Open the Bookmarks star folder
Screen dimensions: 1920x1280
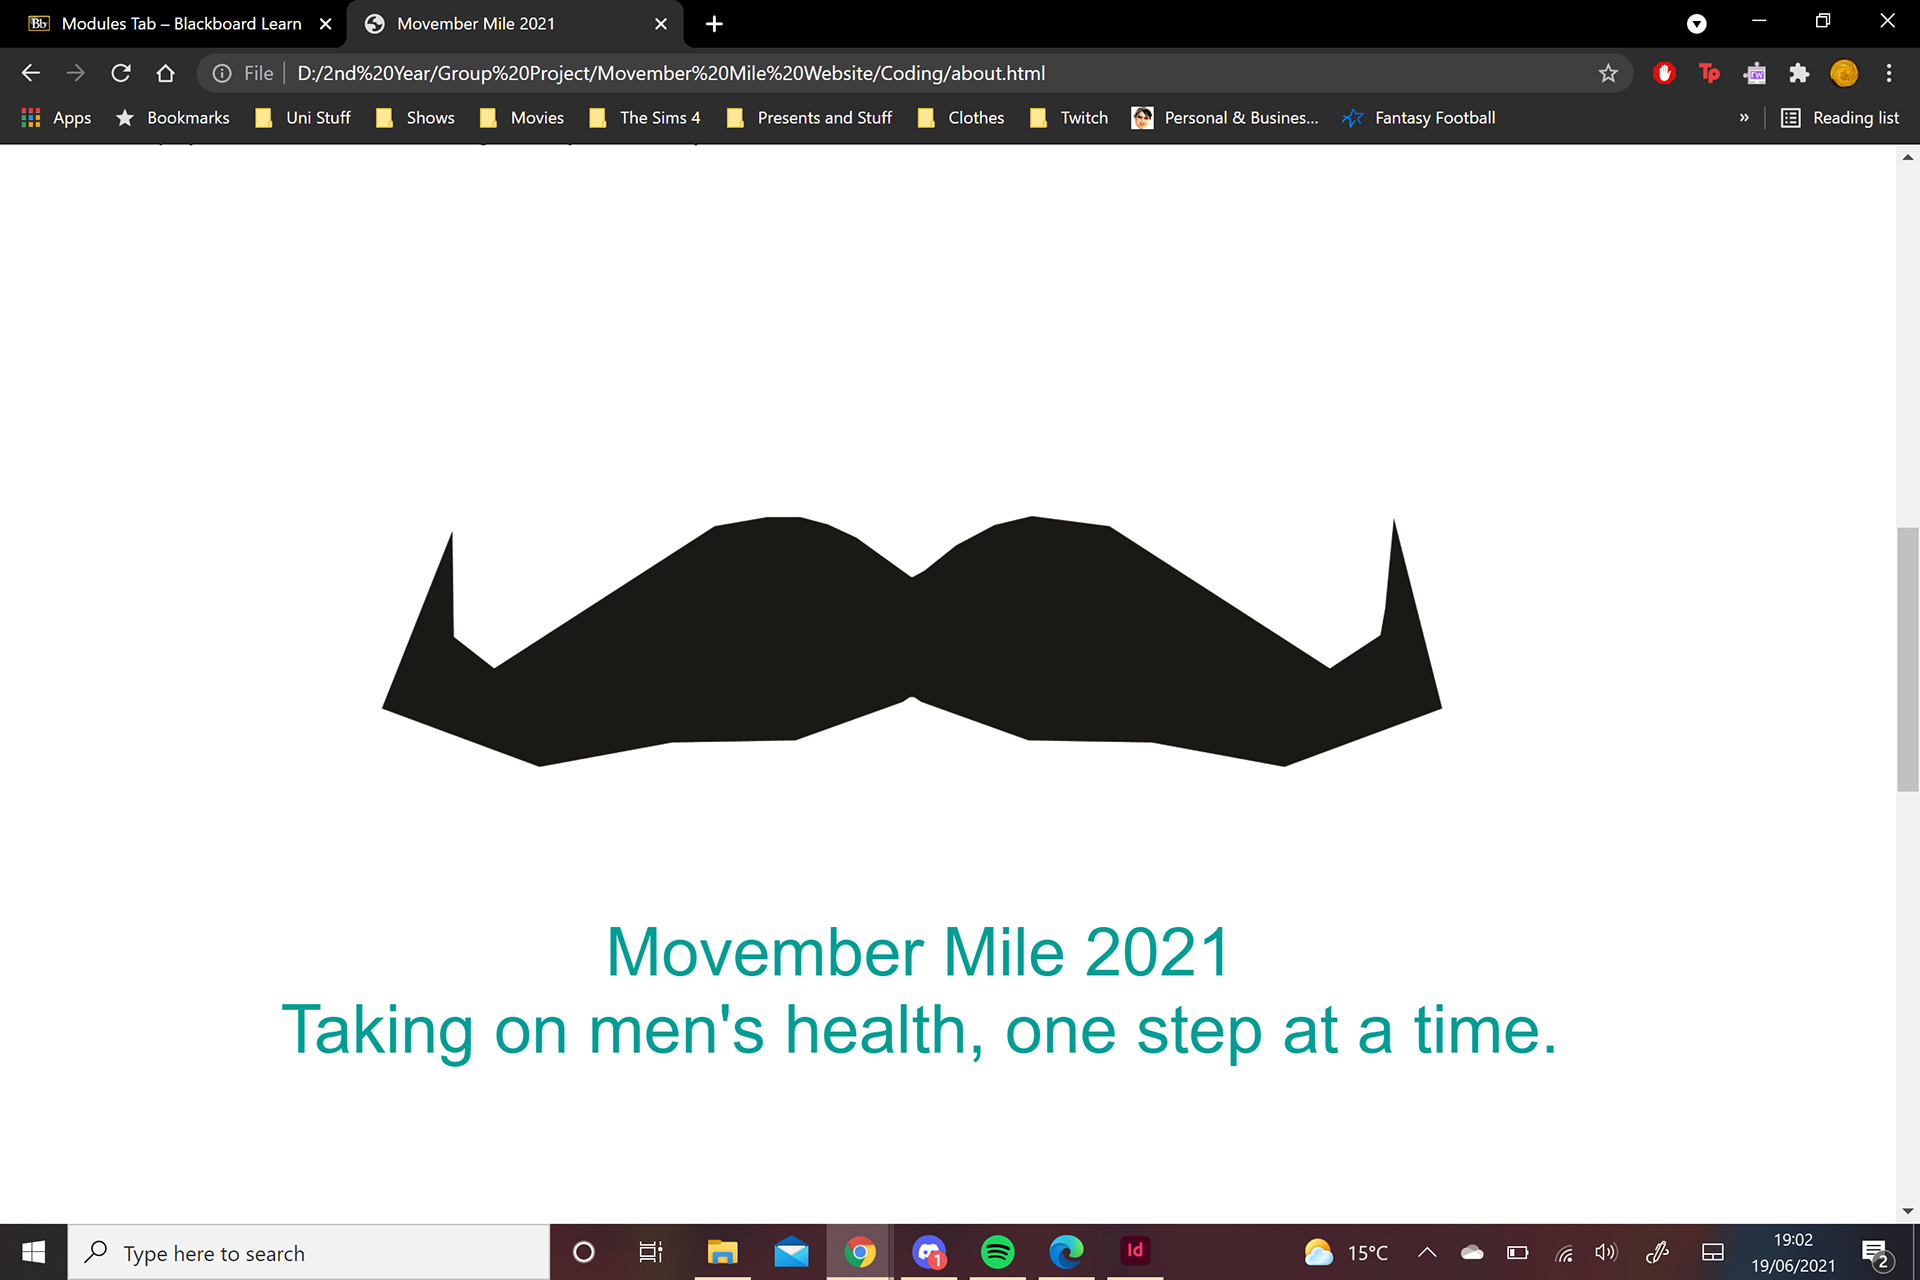(173, 118)
